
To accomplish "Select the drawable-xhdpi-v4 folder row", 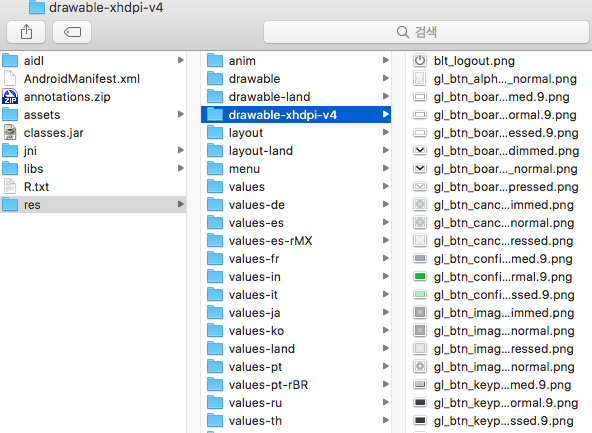I will [296, 115].
